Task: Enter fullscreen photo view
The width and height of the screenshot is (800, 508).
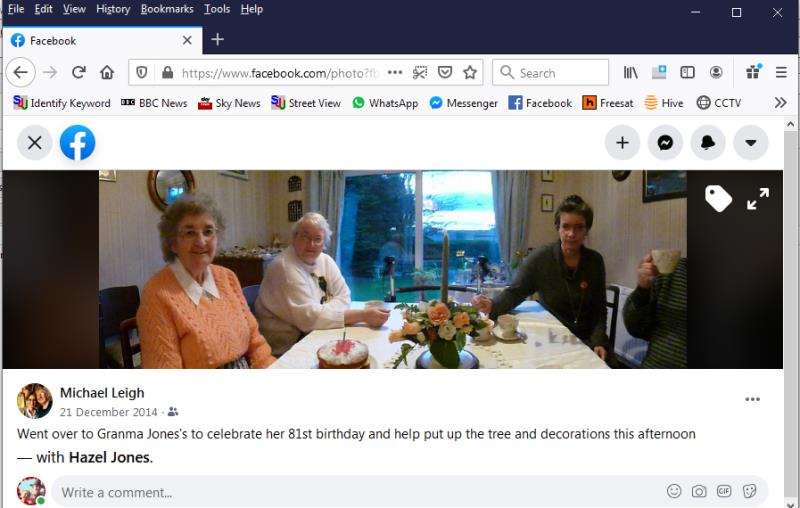Action: [758, 199]
